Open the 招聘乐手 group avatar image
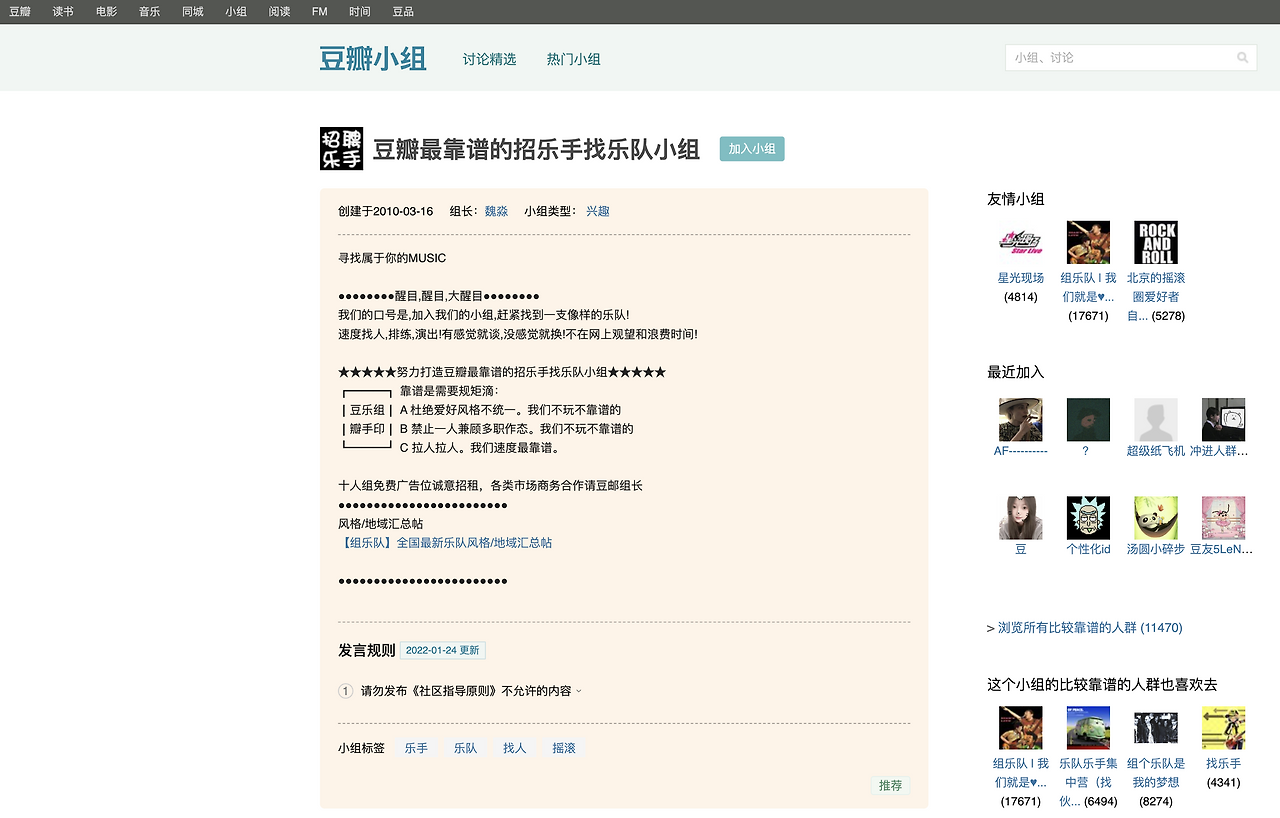 341,149
